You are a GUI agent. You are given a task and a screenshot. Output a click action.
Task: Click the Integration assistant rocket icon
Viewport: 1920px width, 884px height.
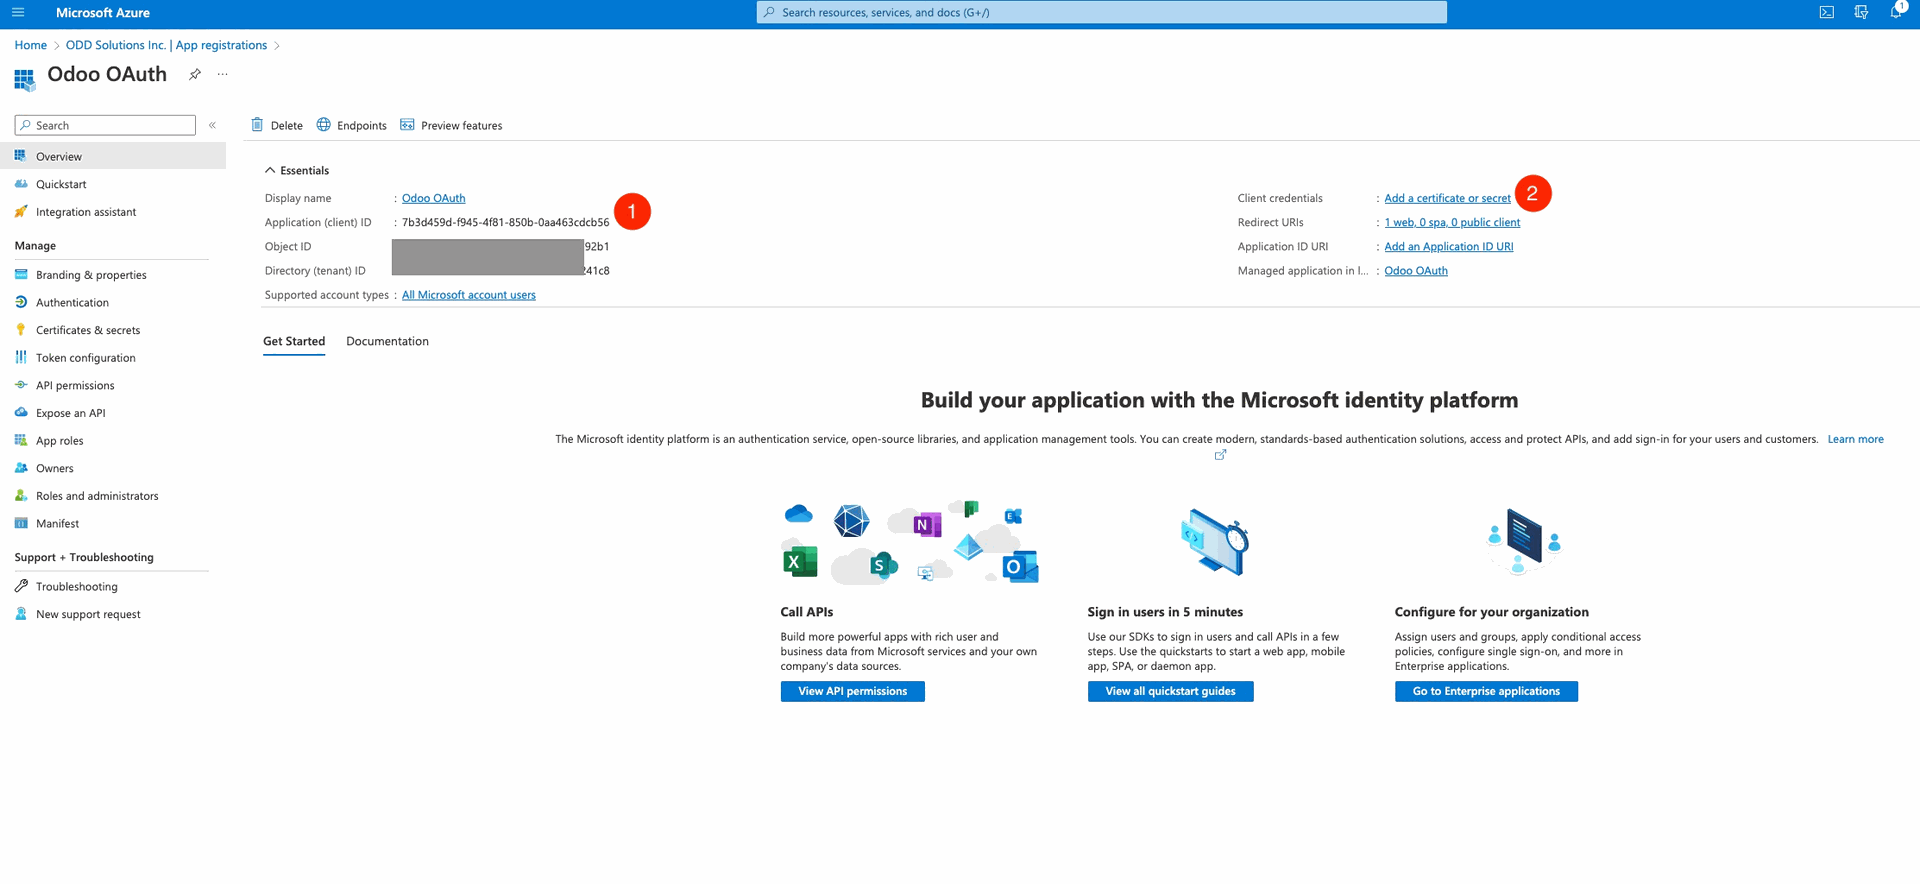coord(21,212)
